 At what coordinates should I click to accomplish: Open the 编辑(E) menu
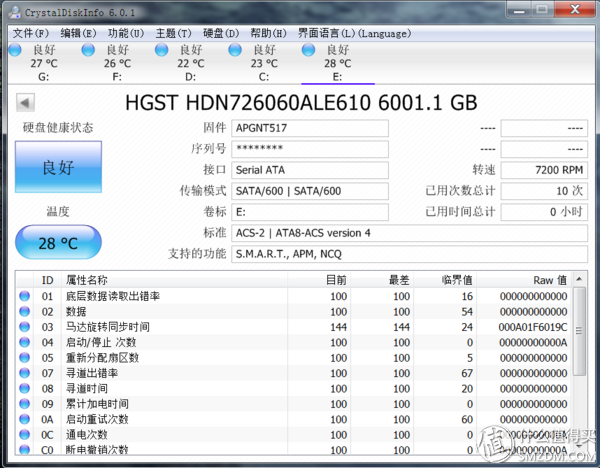pyautogui.click(x=78, y=34)
